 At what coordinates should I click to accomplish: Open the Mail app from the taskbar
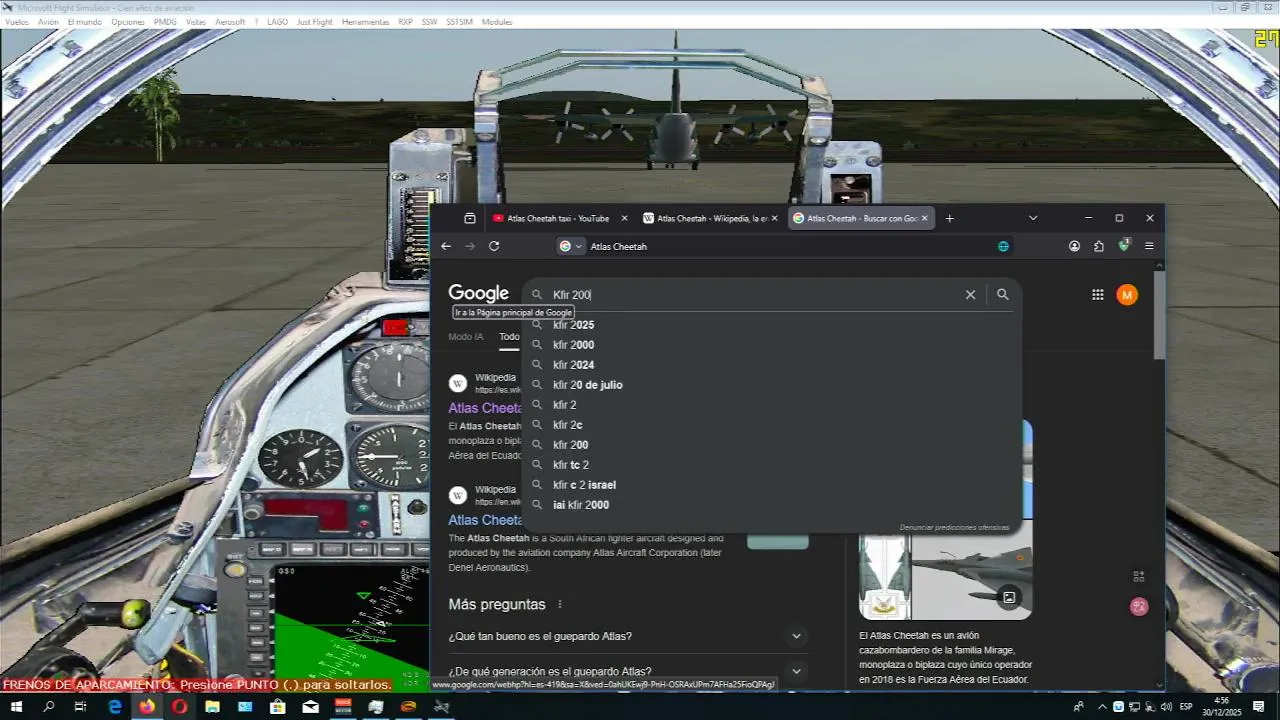tap(310, 707)
